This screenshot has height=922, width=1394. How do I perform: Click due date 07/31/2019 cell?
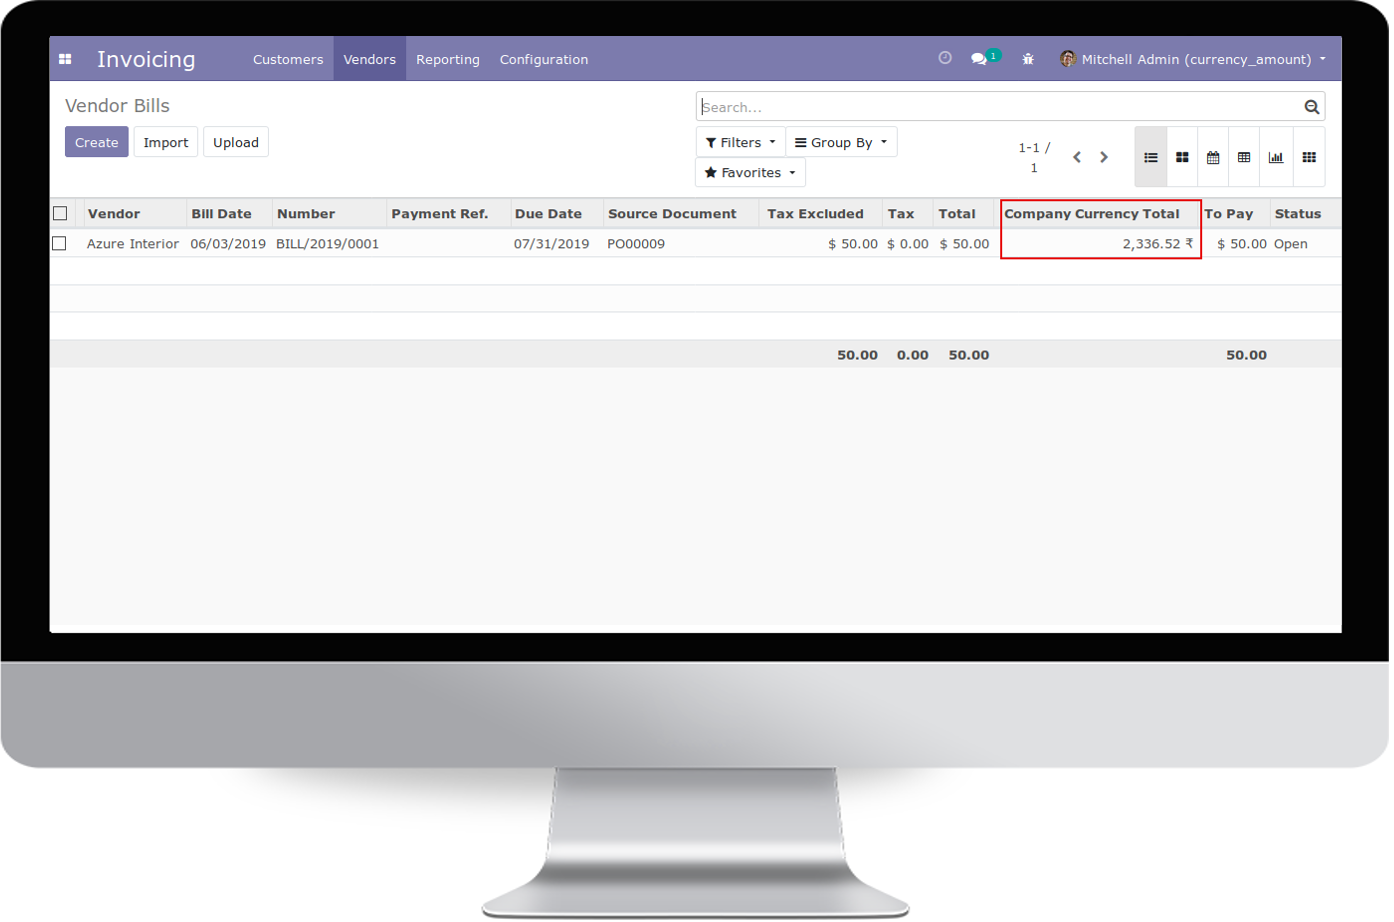[553, 244]
